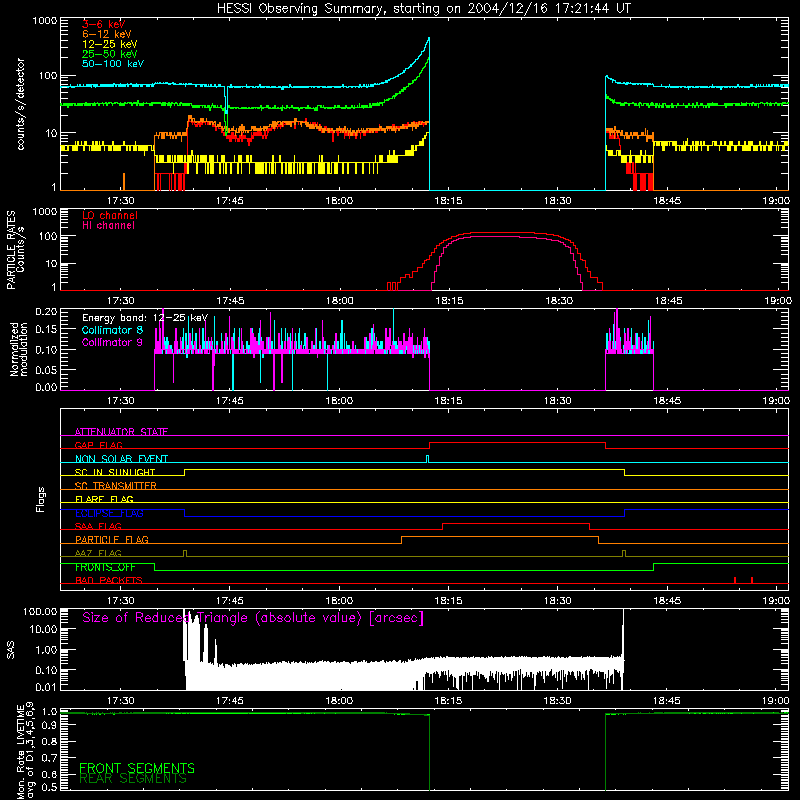The image size is (800, 800).
Task: Select the REAR SEGMENTS legend label
Action: 133,779
